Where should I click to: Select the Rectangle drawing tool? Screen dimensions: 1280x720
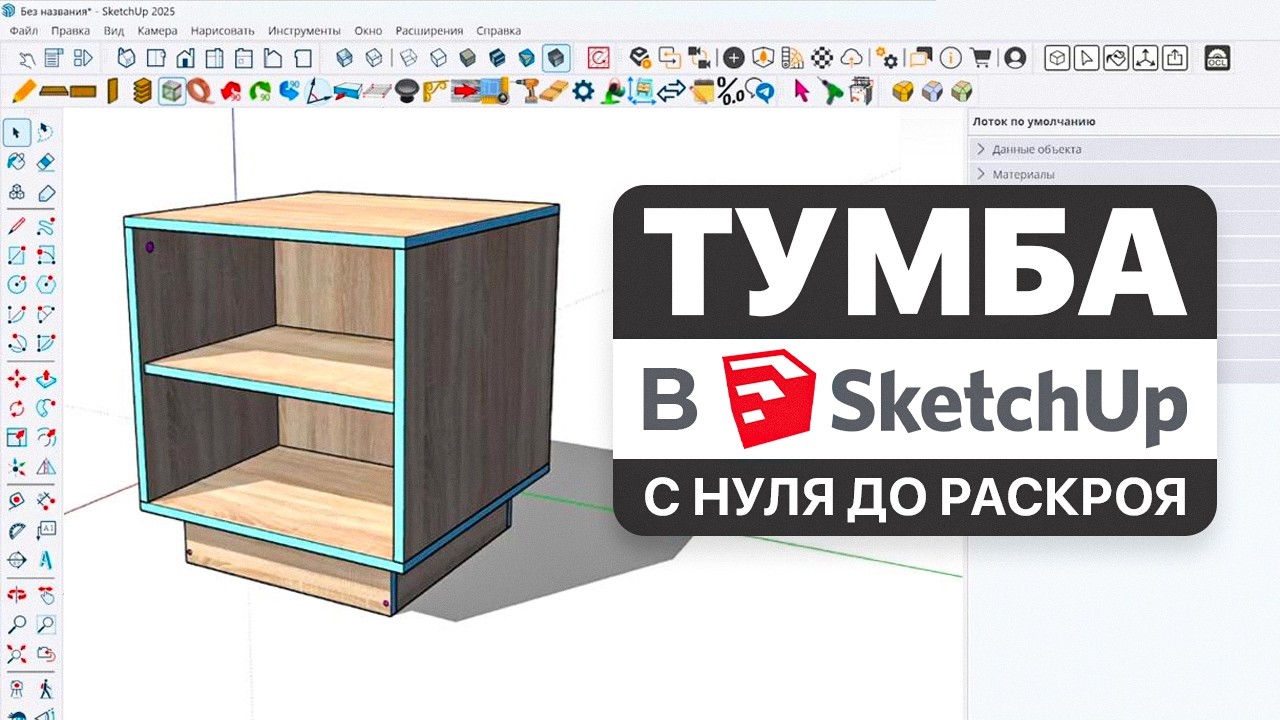pos(17,255)
